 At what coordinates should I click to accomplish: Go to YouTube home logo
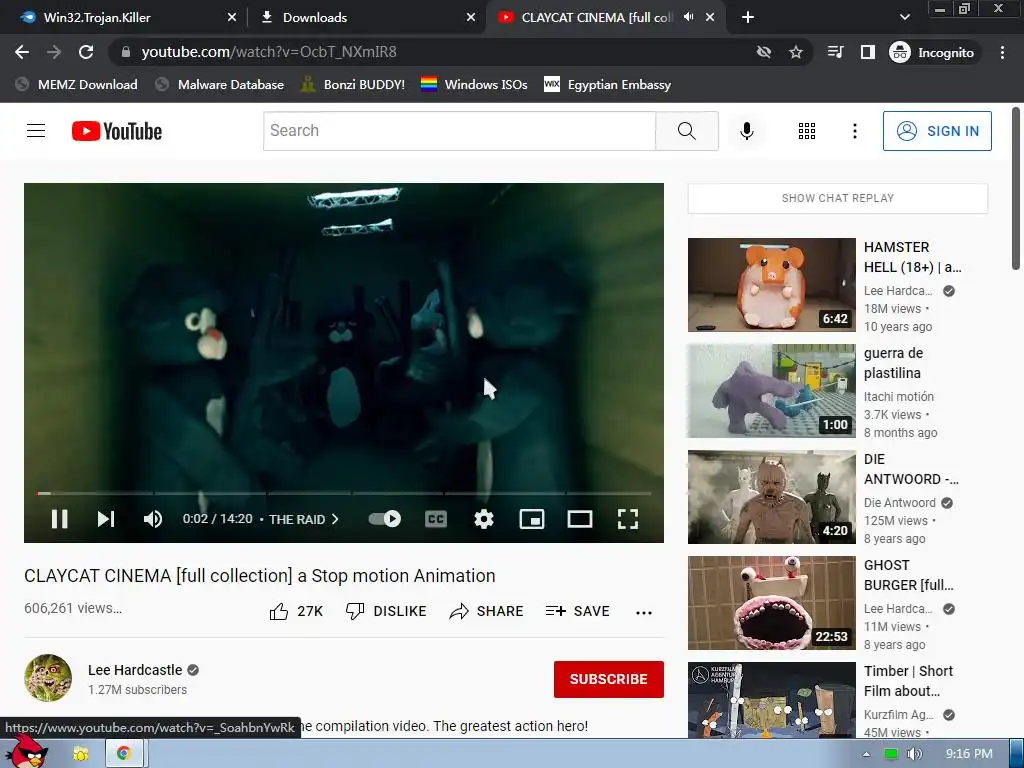(x=117, y=131)
